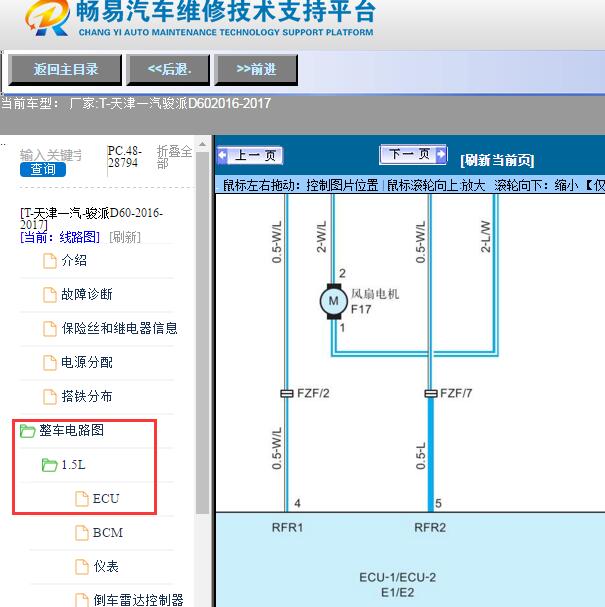This screenshot has width=605, height=607.
Task: Click the [刷新当前页] link
Action: coord(497,160)
